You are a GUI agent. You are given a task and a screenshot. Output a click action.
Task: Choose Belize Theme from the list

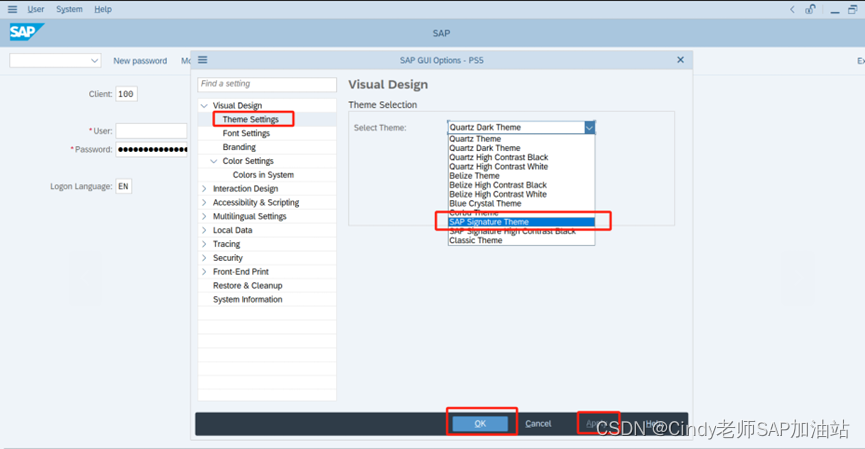point(521,176)
